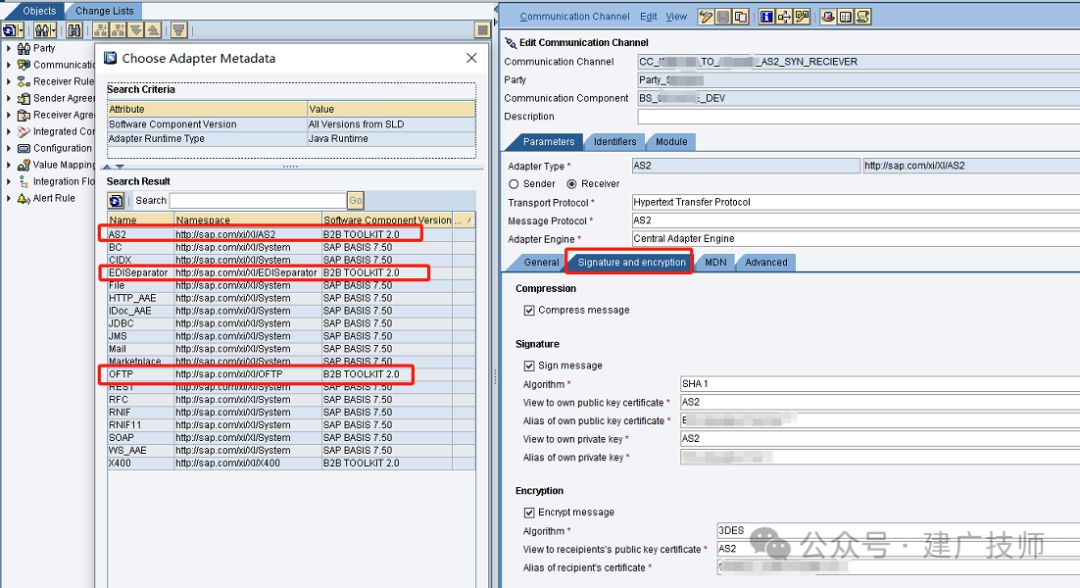
Task: Select the IDoc_AAE adapter row
Action: pos(291,311)
